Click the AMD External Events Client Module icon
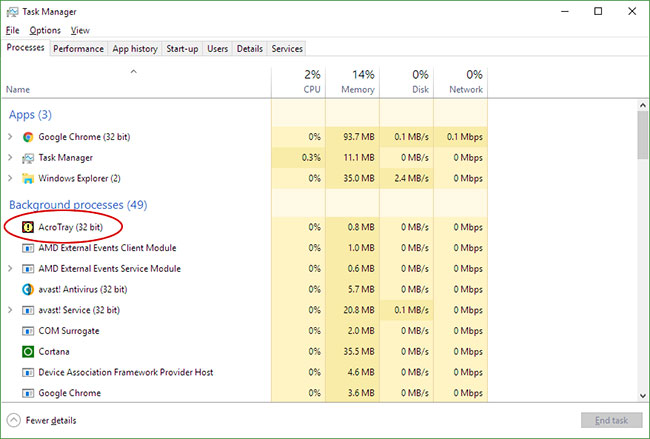 click(28, 248)
